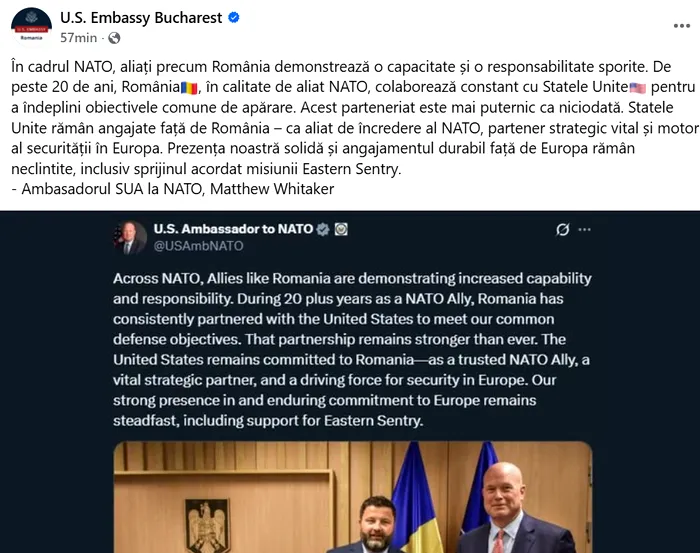
Task: Open the U.S. Embassy Bucharest profile picture
Action: click(32, 26)
